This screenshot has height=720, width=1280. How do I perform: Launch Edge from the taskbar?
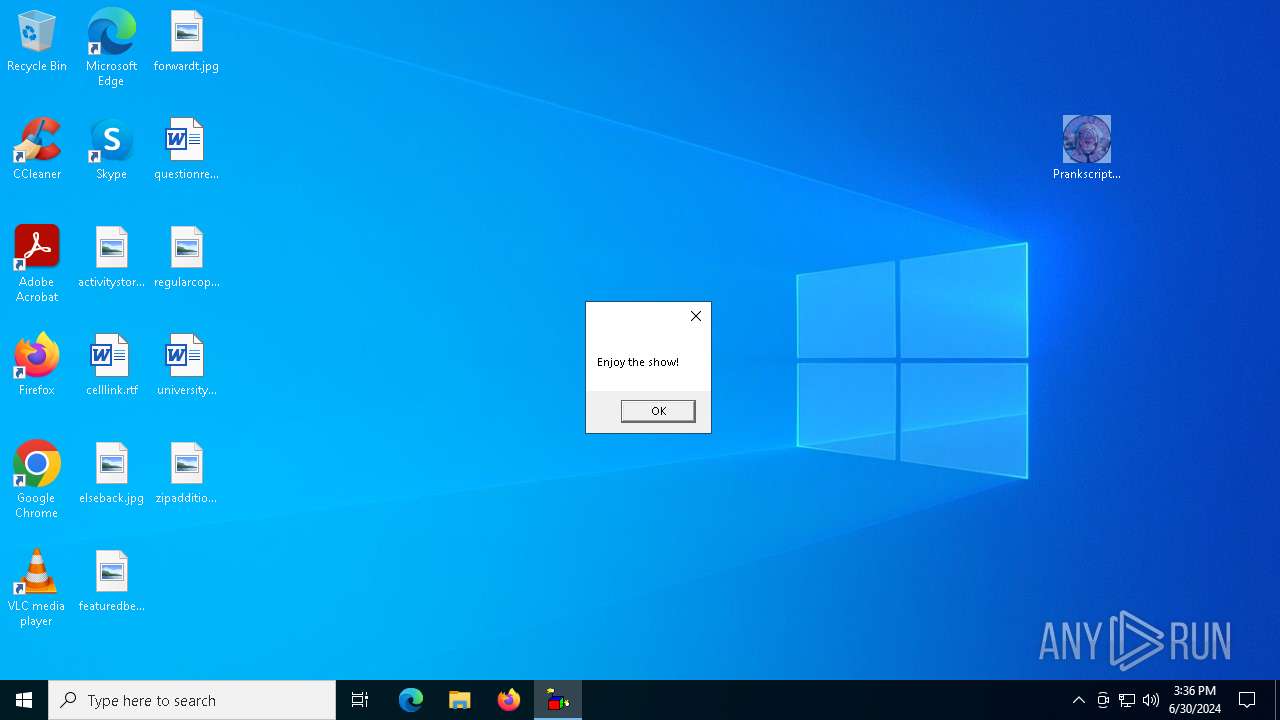[411, 700]
